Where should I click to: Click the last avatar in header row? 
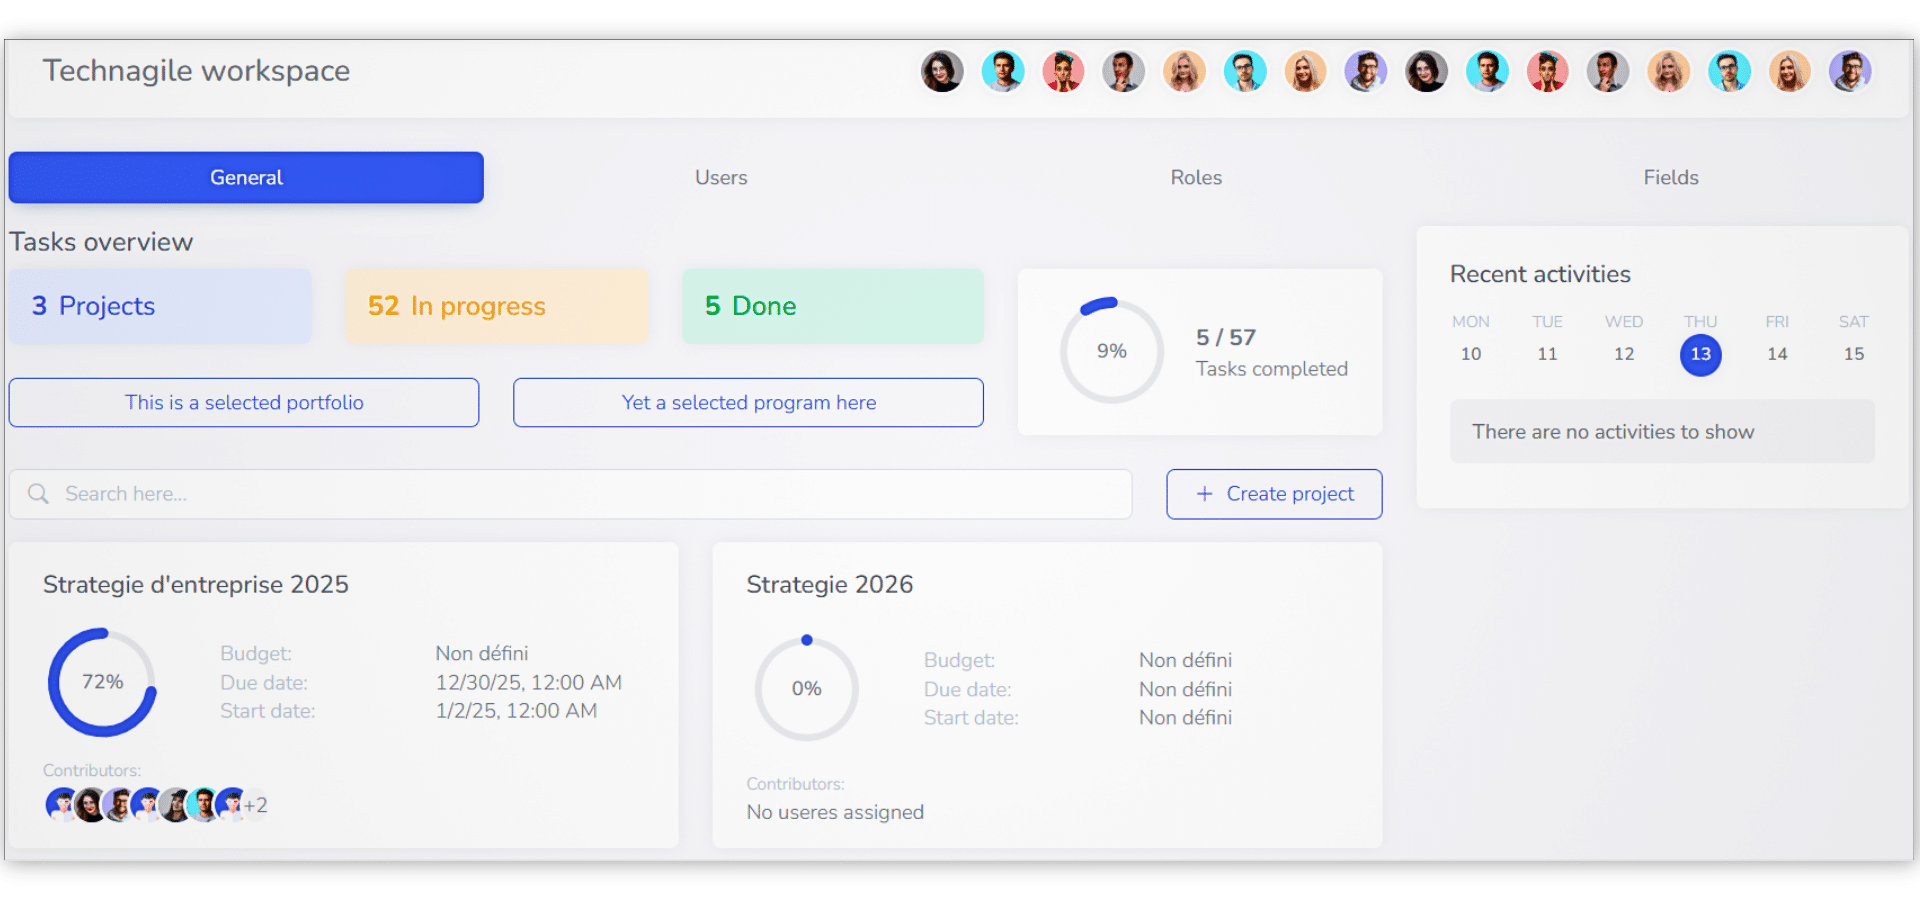pyautogui.click(x=1850, y=72)
